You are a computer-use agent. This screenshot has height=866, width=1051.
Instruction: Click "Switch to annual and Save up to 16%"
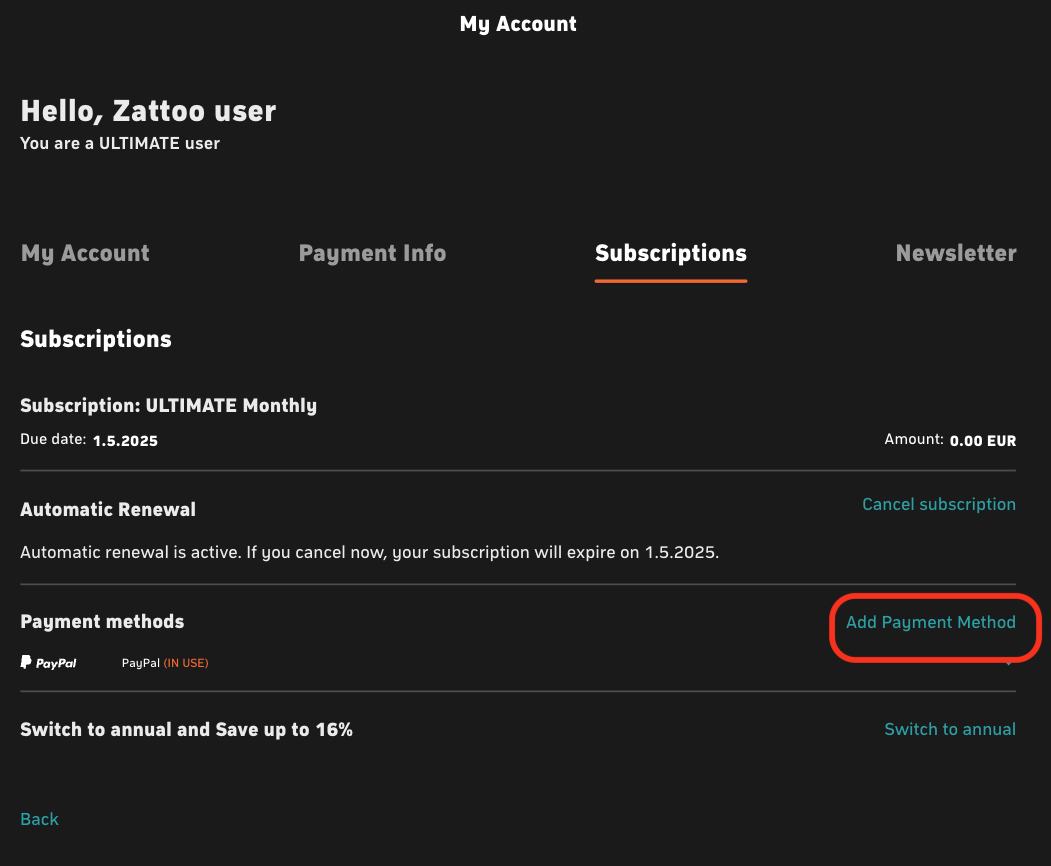pos(186,729)
